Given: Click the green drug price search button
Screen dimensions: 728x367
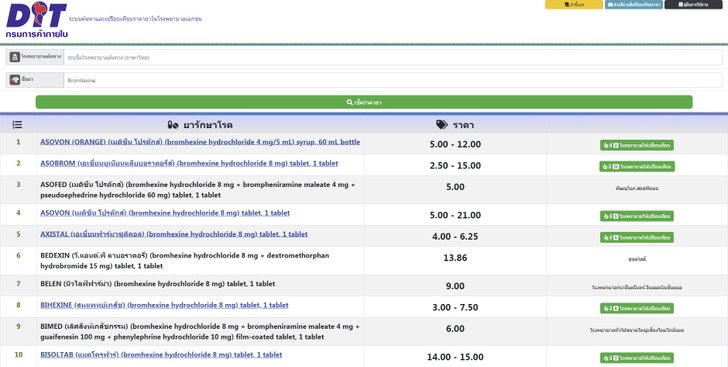Looking at the screenshot, I should tap(364, 102).
